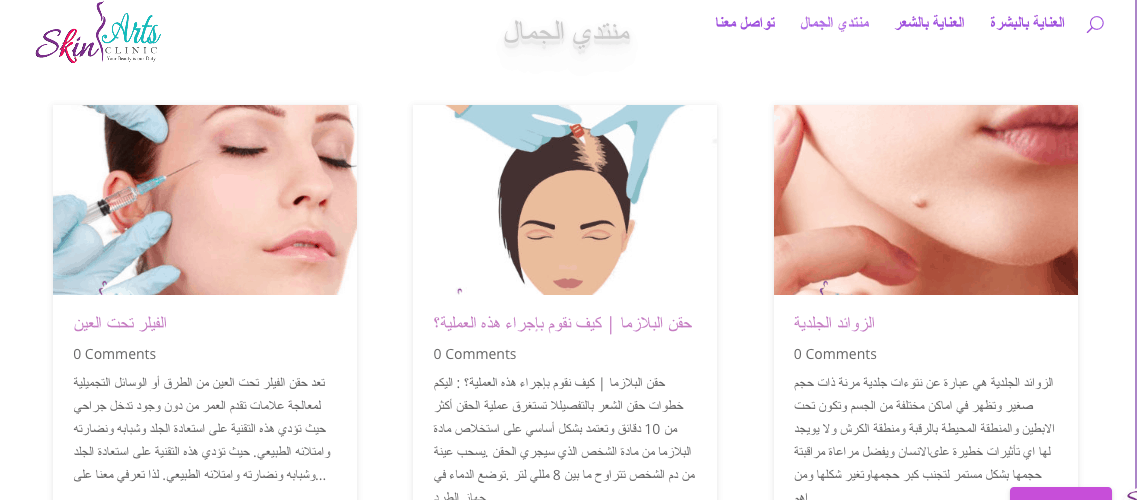Image resolution: width=1137 pixels, height=500 pixels.
Task: Open the search magnifier icon
Action: click(1095, 24)
